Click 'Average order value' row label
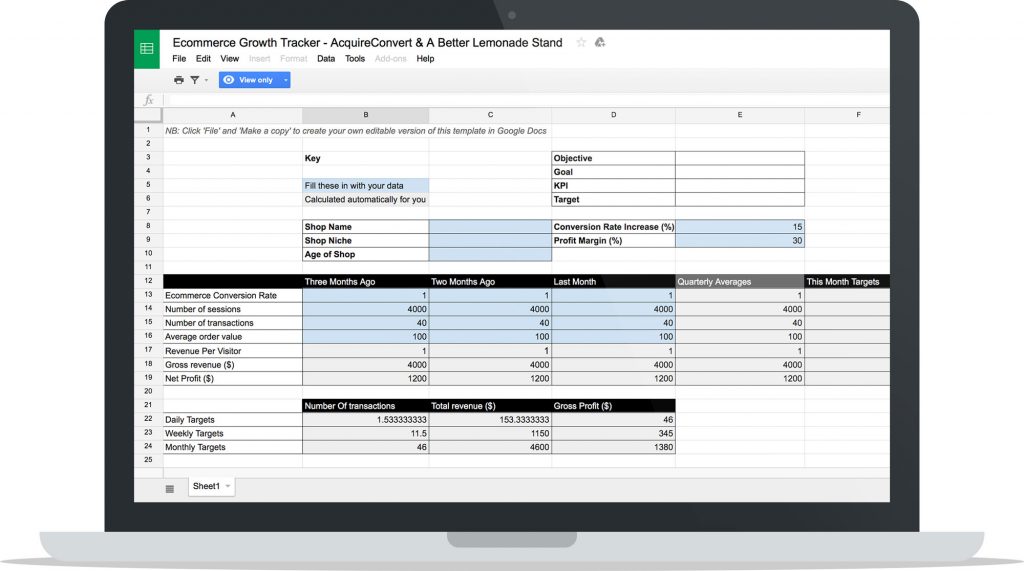 point(232,336)
